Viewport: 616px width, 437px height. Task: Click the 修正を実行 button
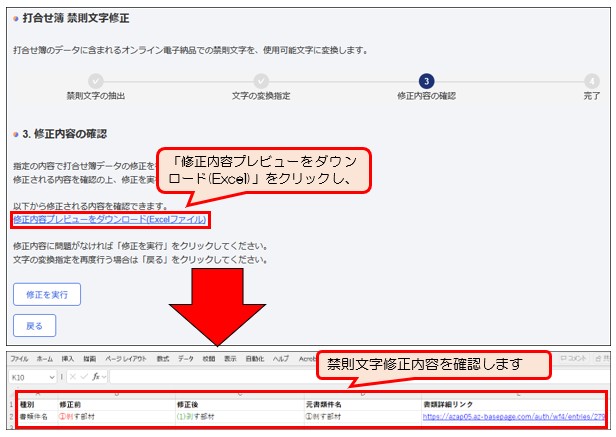[47, 294]
